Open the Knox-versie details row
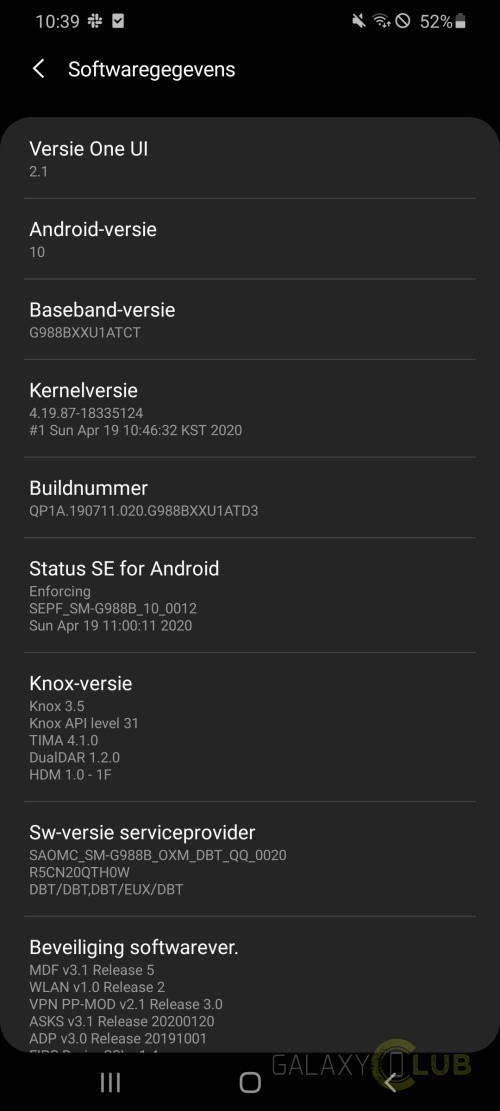The height and width of the screenshot is (1111, 500). (x=250, y=727)
